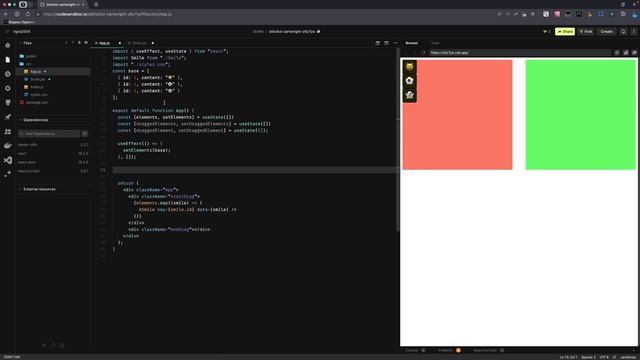The image size is (640, 360).
Task: Click the sandbox title in header
Action: coord(292,31)
